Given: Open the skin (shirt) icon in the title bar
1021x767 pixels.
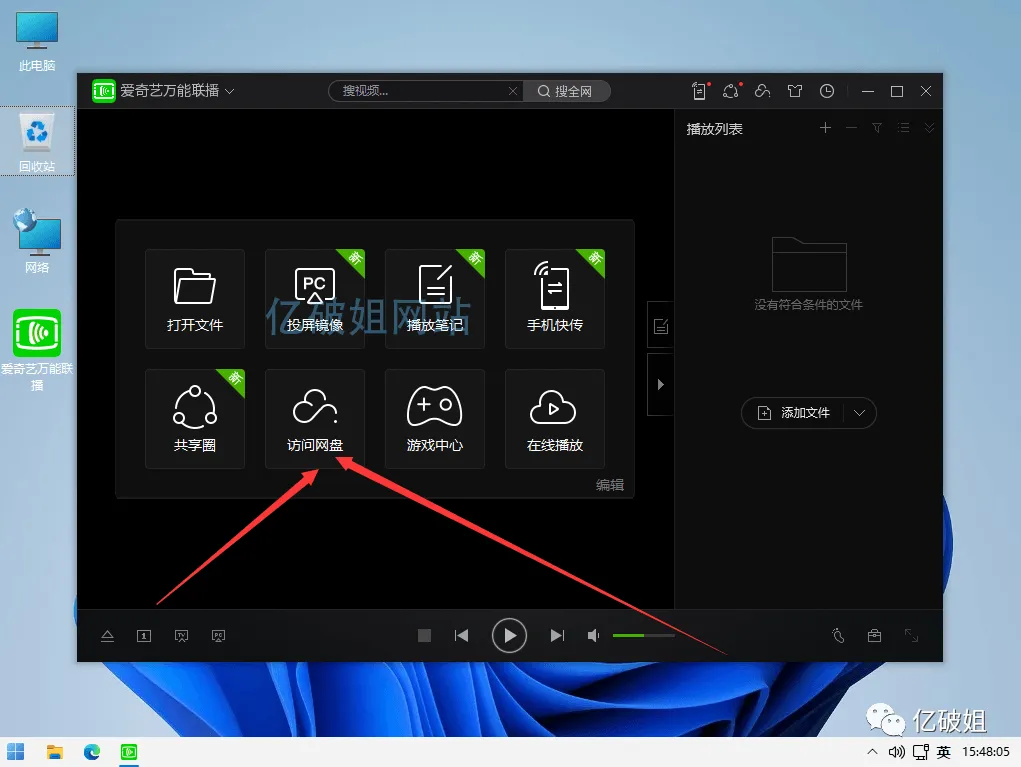Looking at the screenshot, I should [x=794, y=91].
